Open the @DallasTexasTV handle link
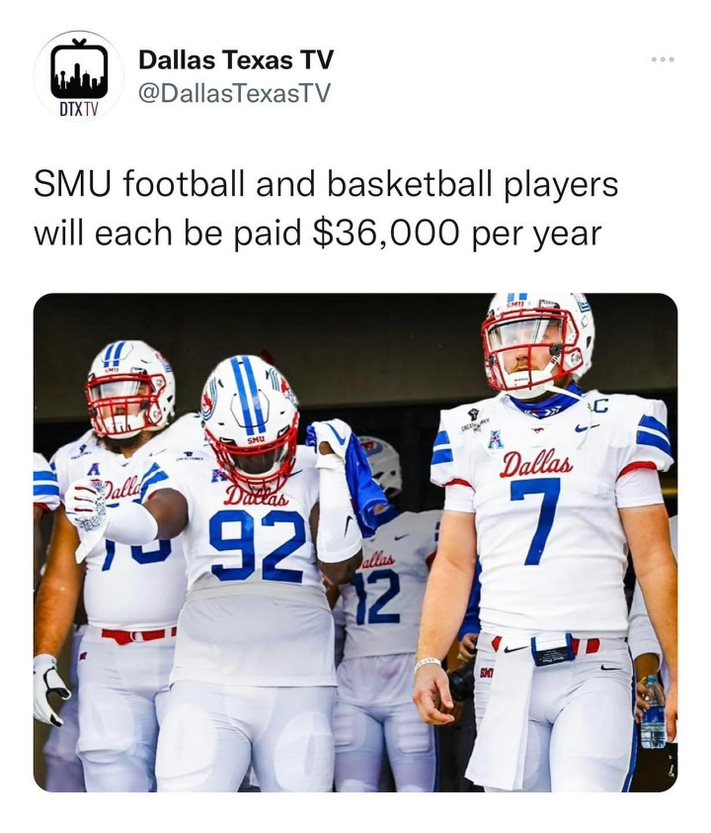Image resolution: width=711 pixels, height=833 pixels. tap(234, 93)
